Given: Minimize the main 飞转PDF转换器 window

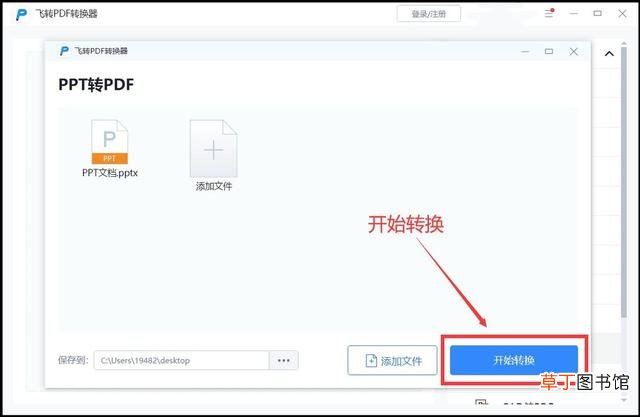Looking at the screenshot, I should [x=574, y=14].
